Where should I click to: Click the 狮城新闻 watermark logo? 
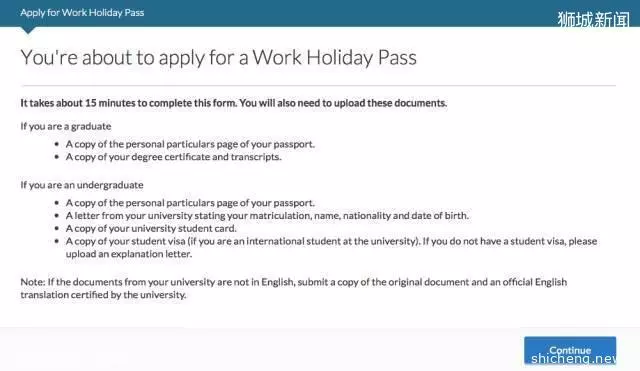[593, 19]
